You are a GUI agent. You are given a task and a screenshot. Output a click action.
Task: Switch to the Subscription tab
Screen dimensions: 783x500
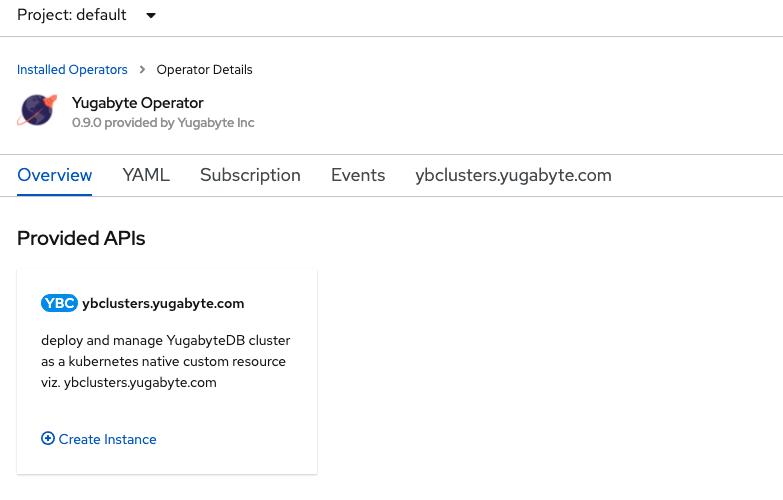[x=250, y=175]
